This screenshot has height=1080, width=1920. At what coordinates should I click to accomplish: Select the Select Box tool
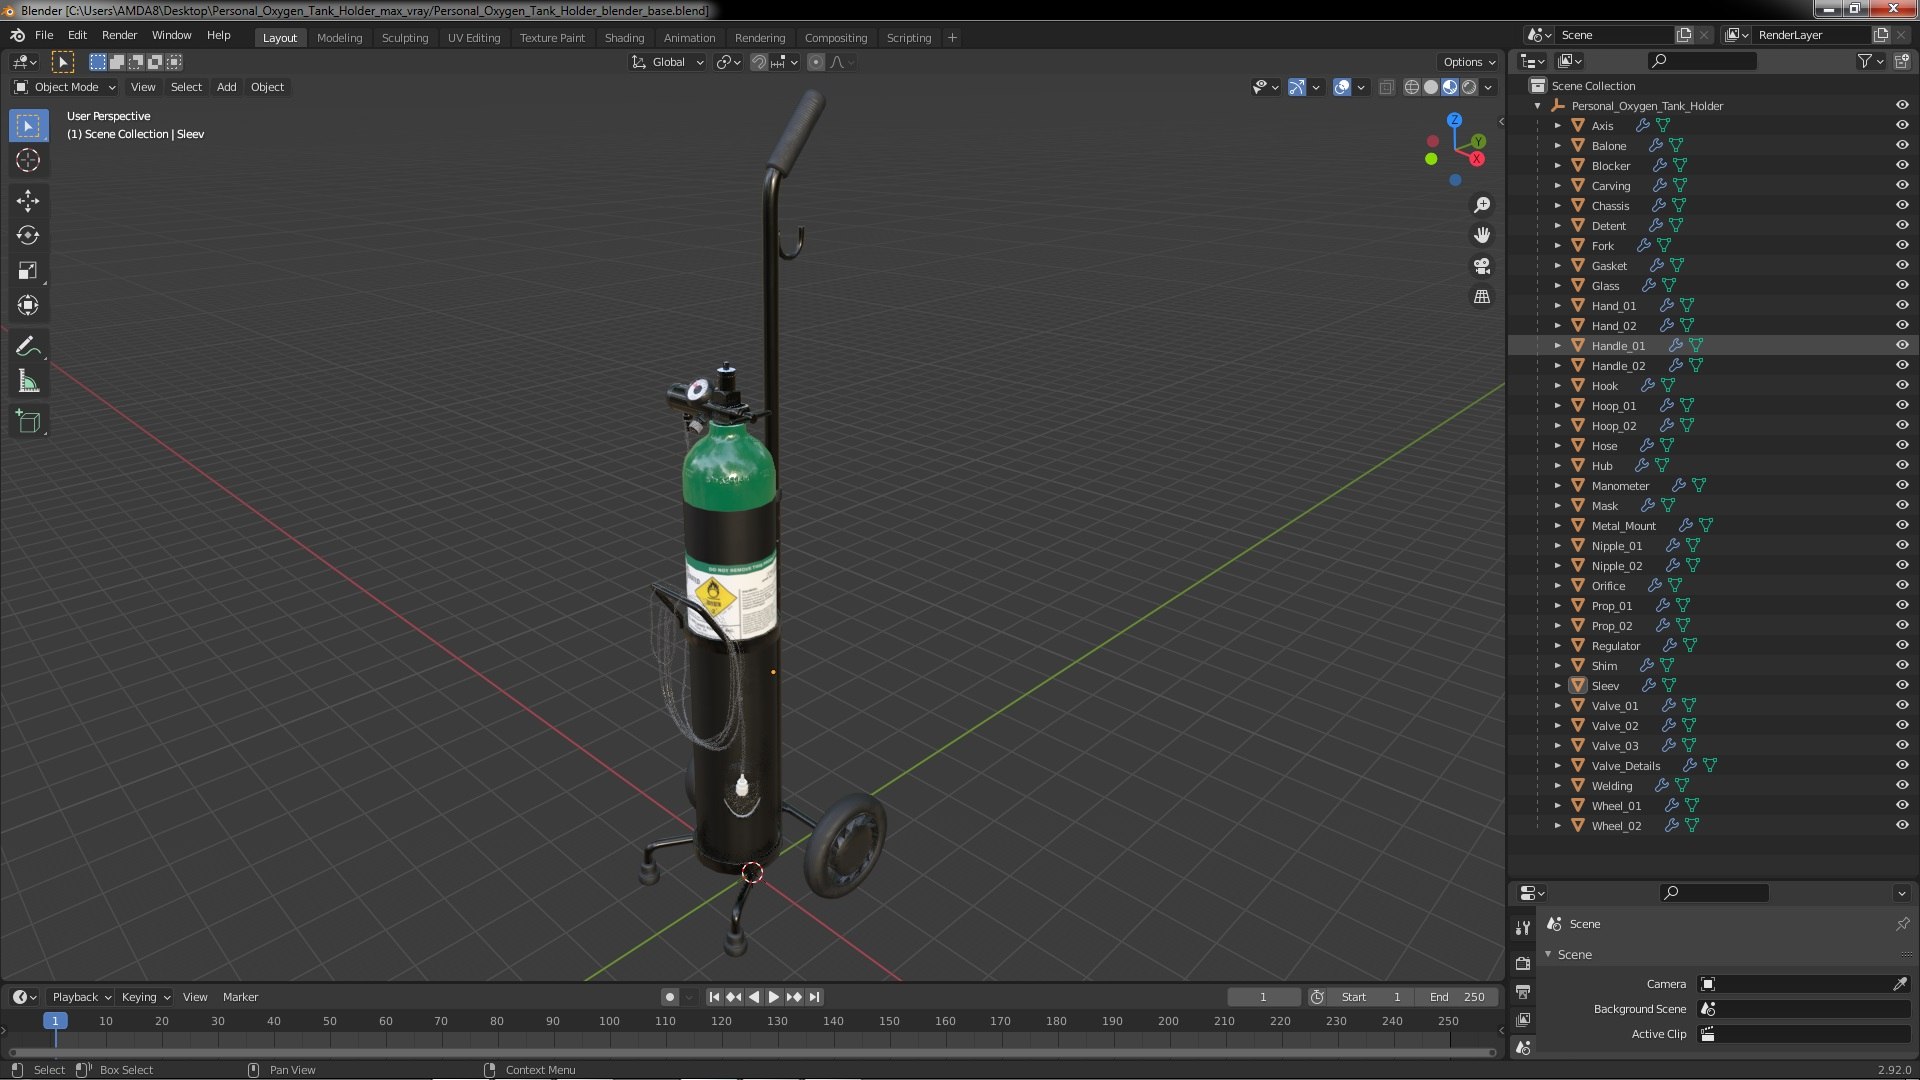28,126
